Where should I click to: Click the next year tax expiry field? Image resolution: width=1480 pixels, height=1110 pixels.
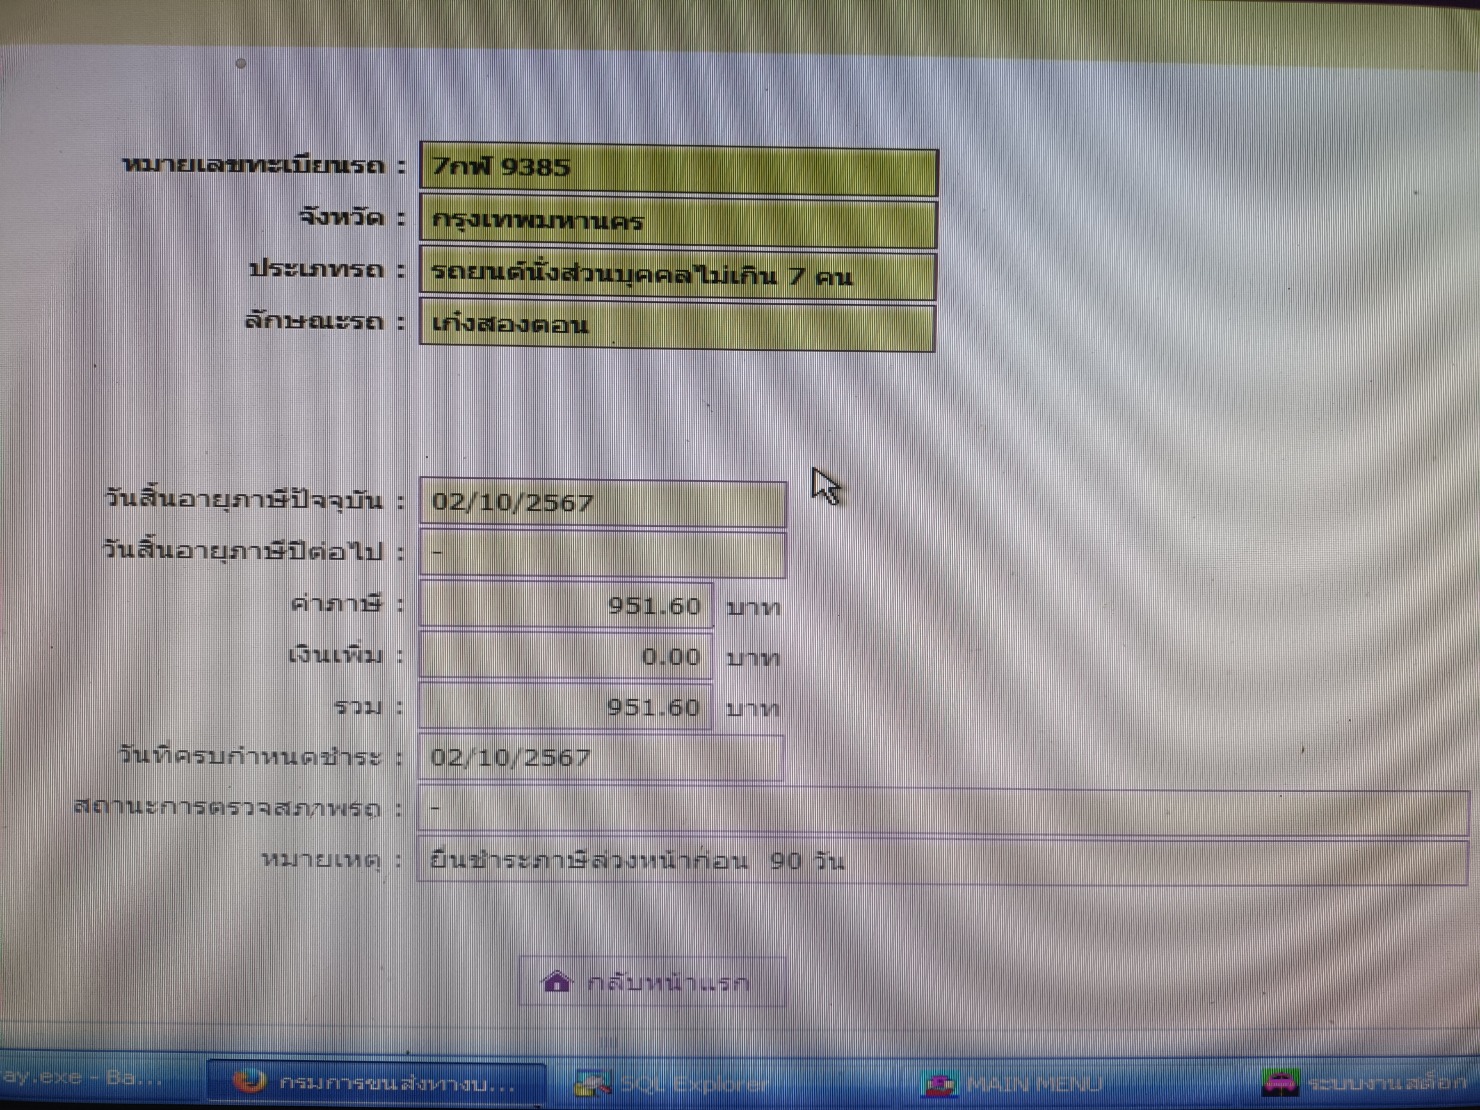point(603,555)
